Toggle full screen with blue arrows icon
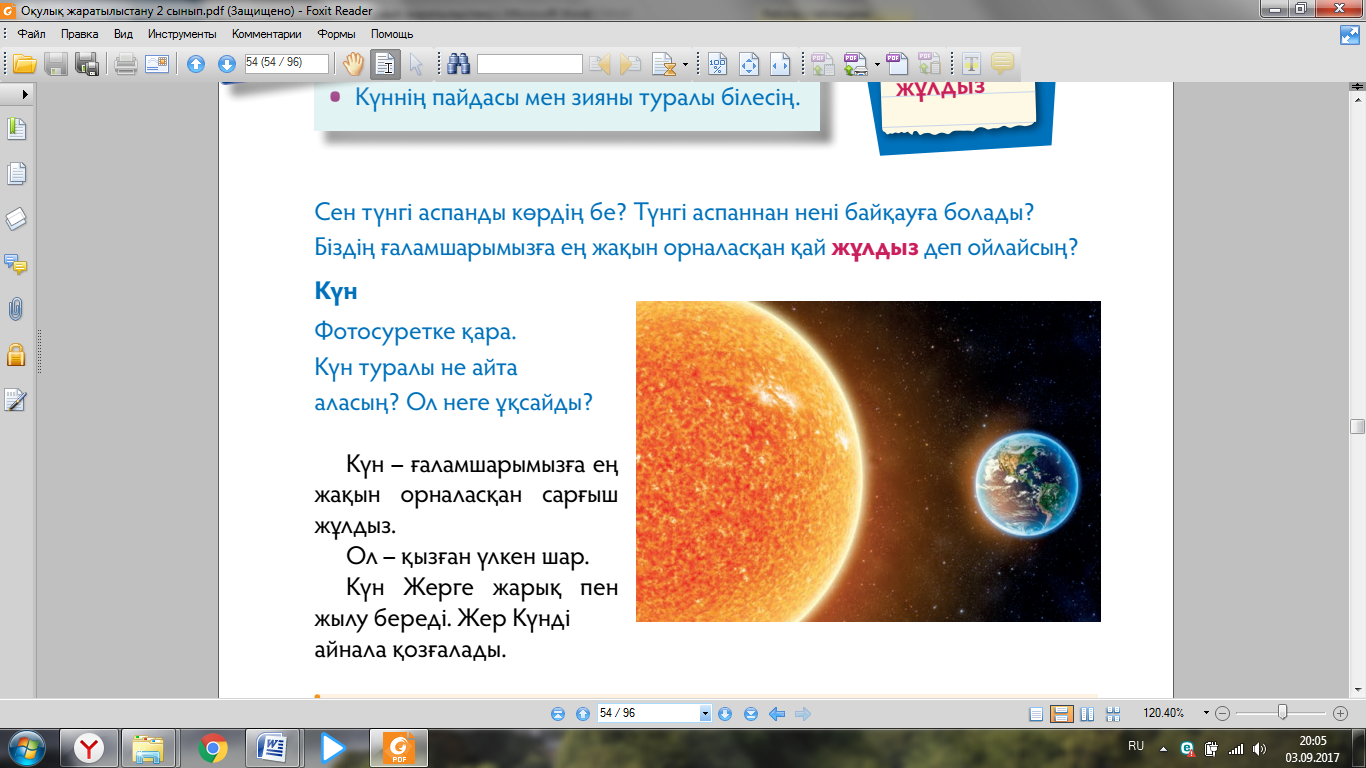The image size is (1366, 768). [x=1350, y=35]
